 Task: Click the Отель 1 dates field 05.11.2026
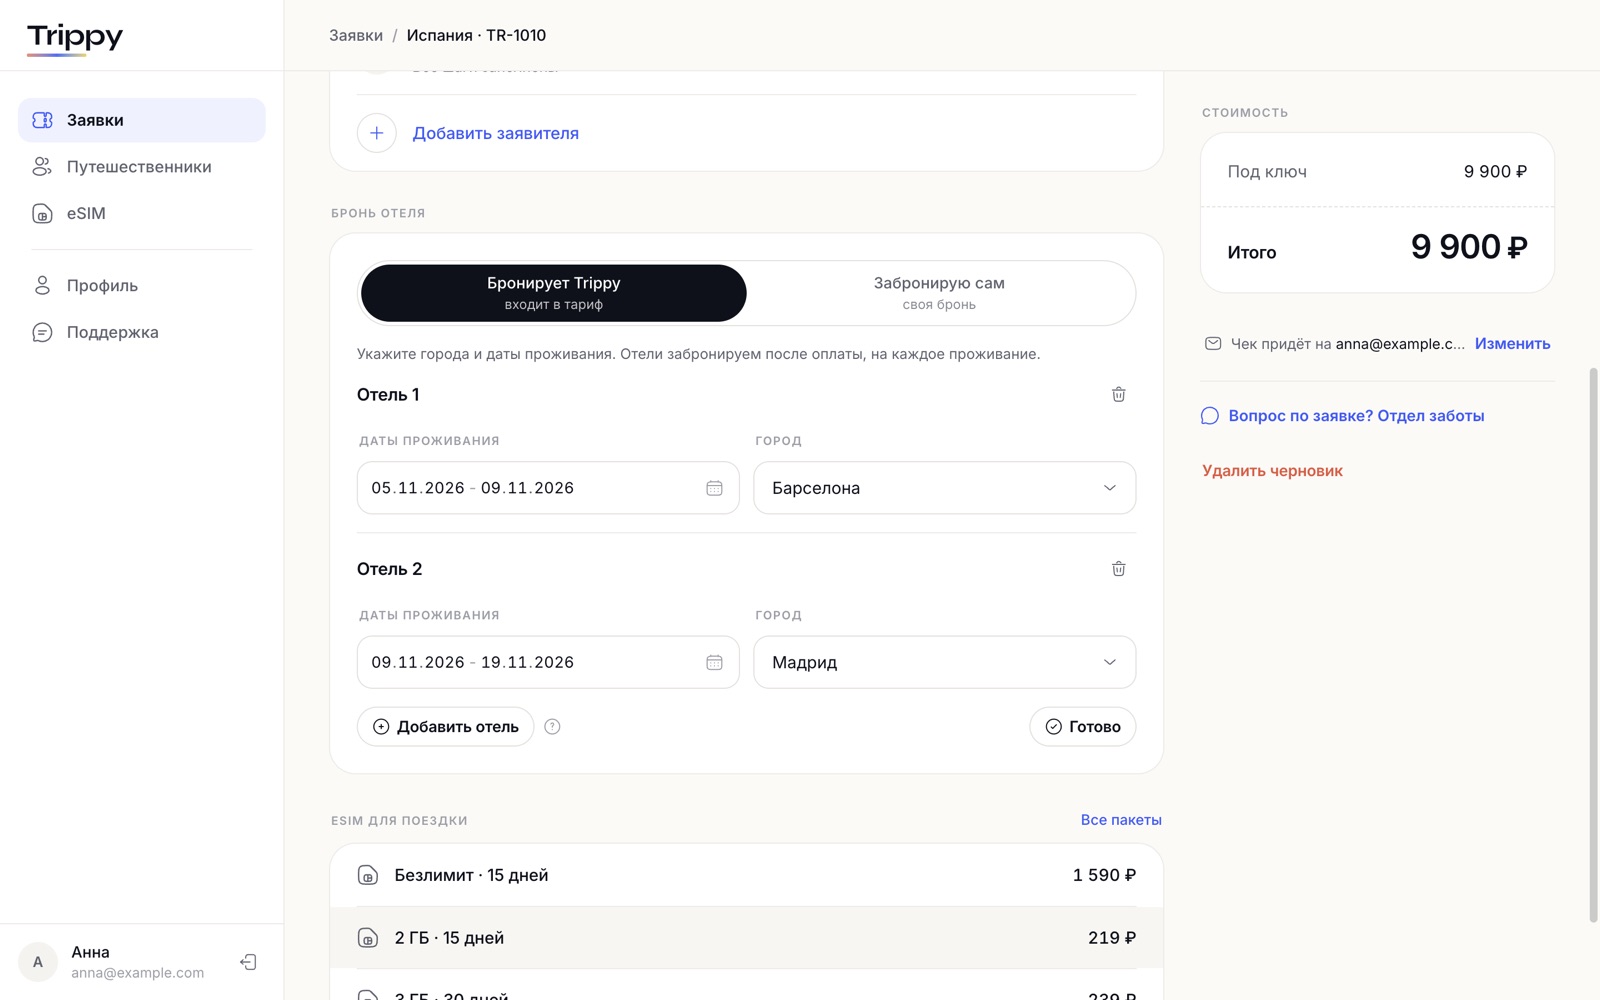[548, 488]
